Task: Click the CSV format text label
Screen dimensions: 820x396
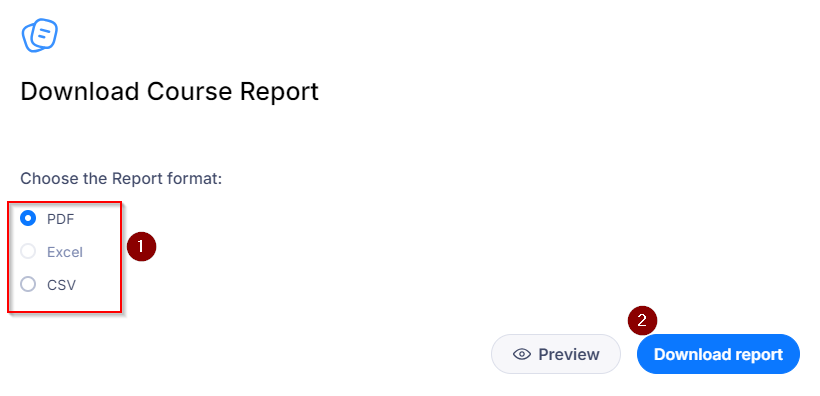Action: [61, 285]
